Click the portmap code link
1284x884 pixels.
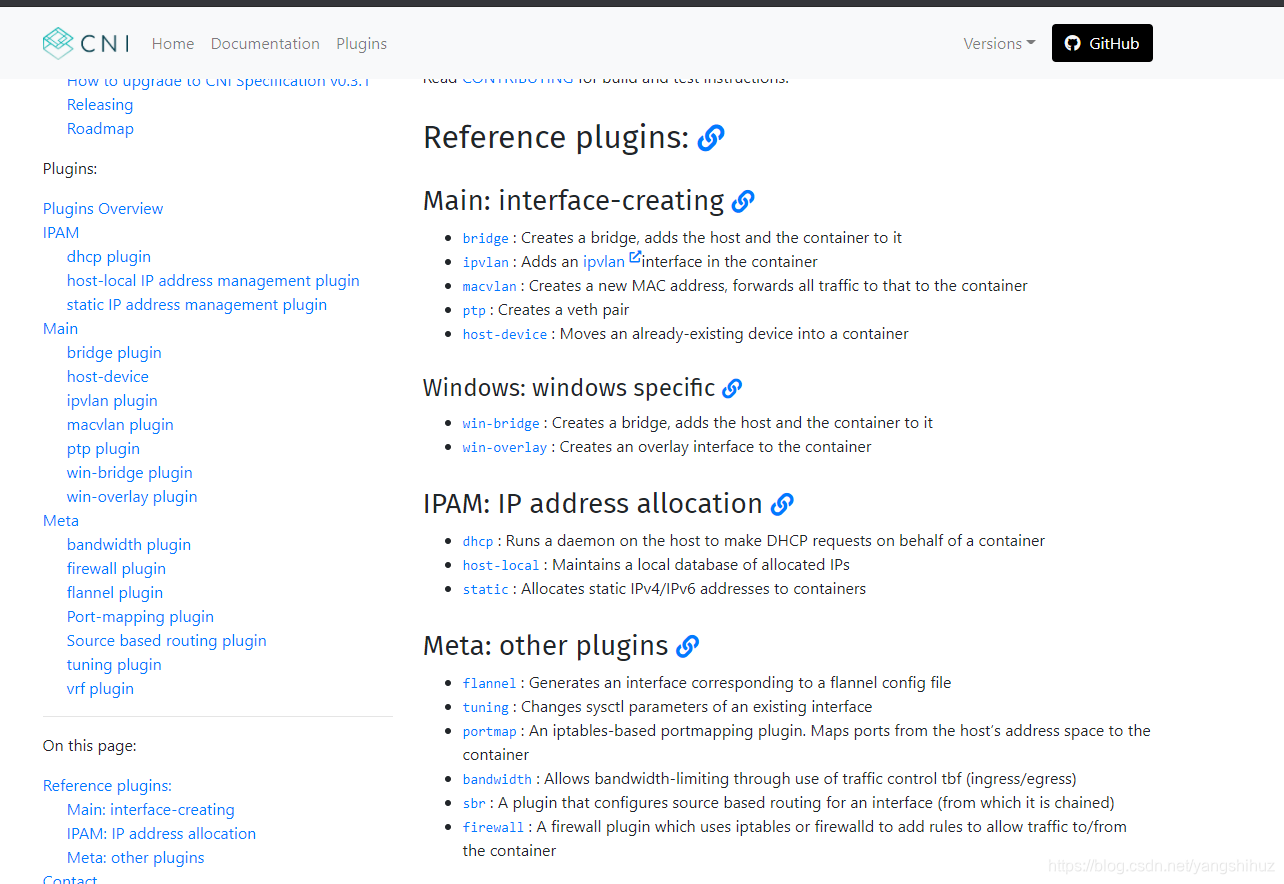pyautogui.click(x=490, y=731)
